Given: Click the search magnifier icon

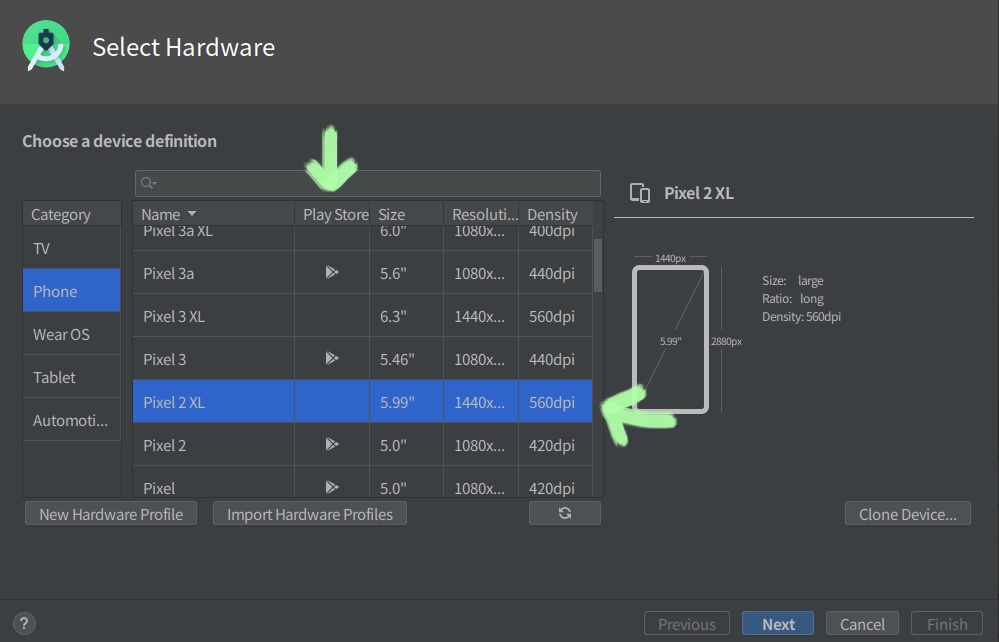Looking at the screenshot, I should coord(148,183).
